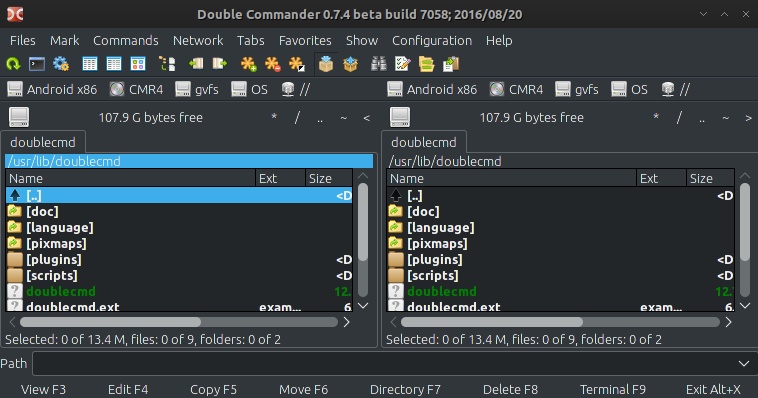Screen dimensions: 758x398
Task: Click the Copy F5 button
Action: click(213, 389)
